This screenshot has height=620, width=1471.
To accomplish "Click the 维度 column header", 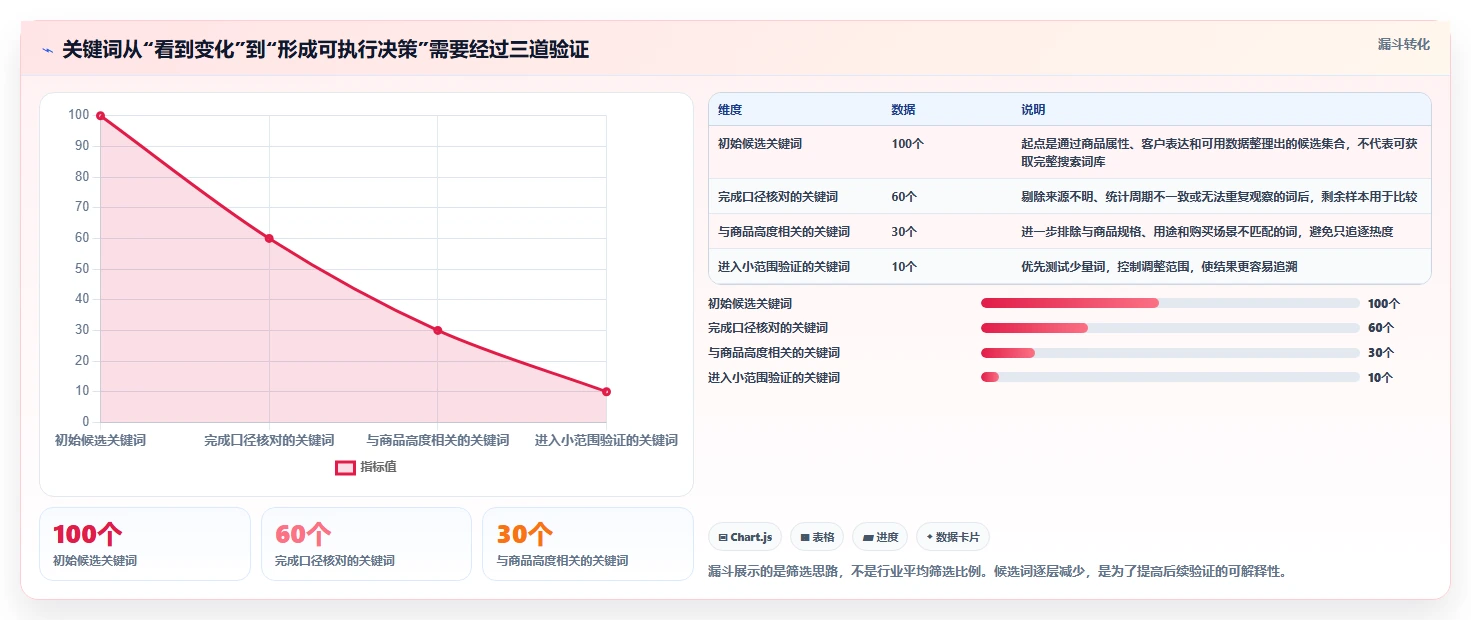I will coord(730,109).
